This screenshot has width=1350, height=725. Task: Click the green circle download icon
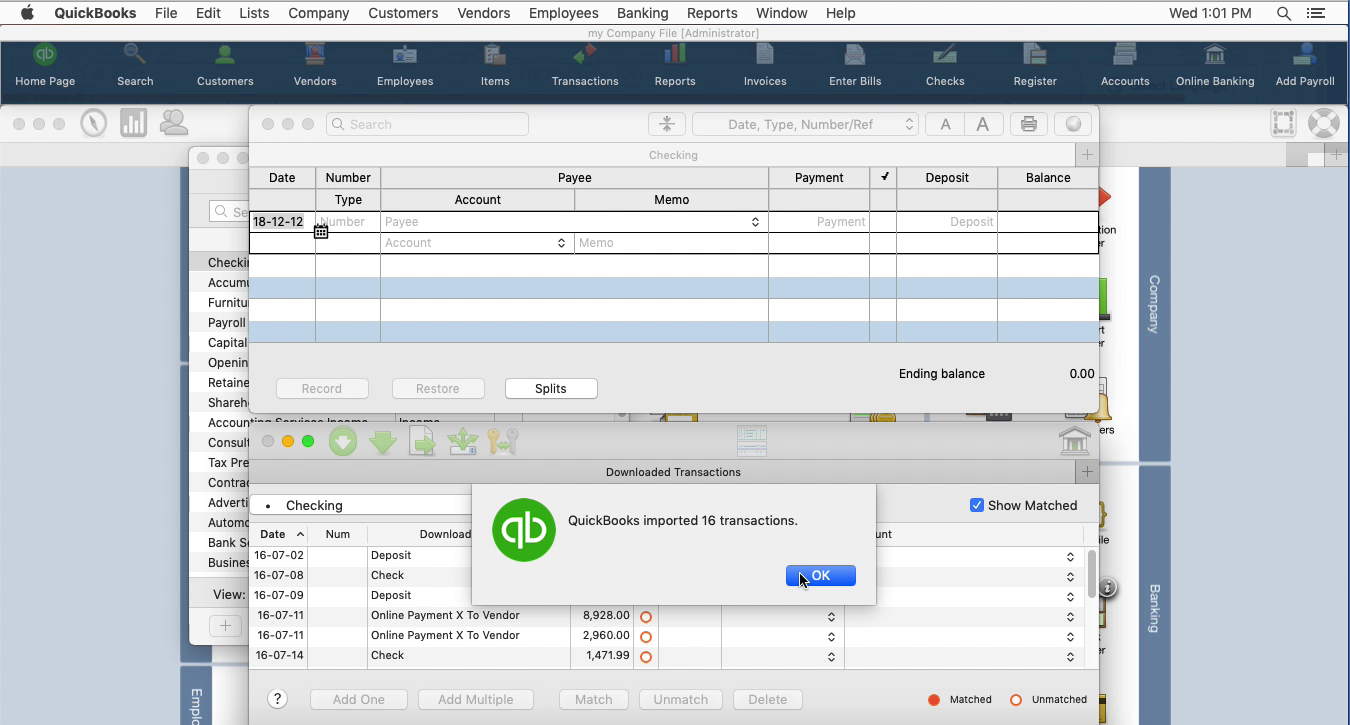pos(343,441)
